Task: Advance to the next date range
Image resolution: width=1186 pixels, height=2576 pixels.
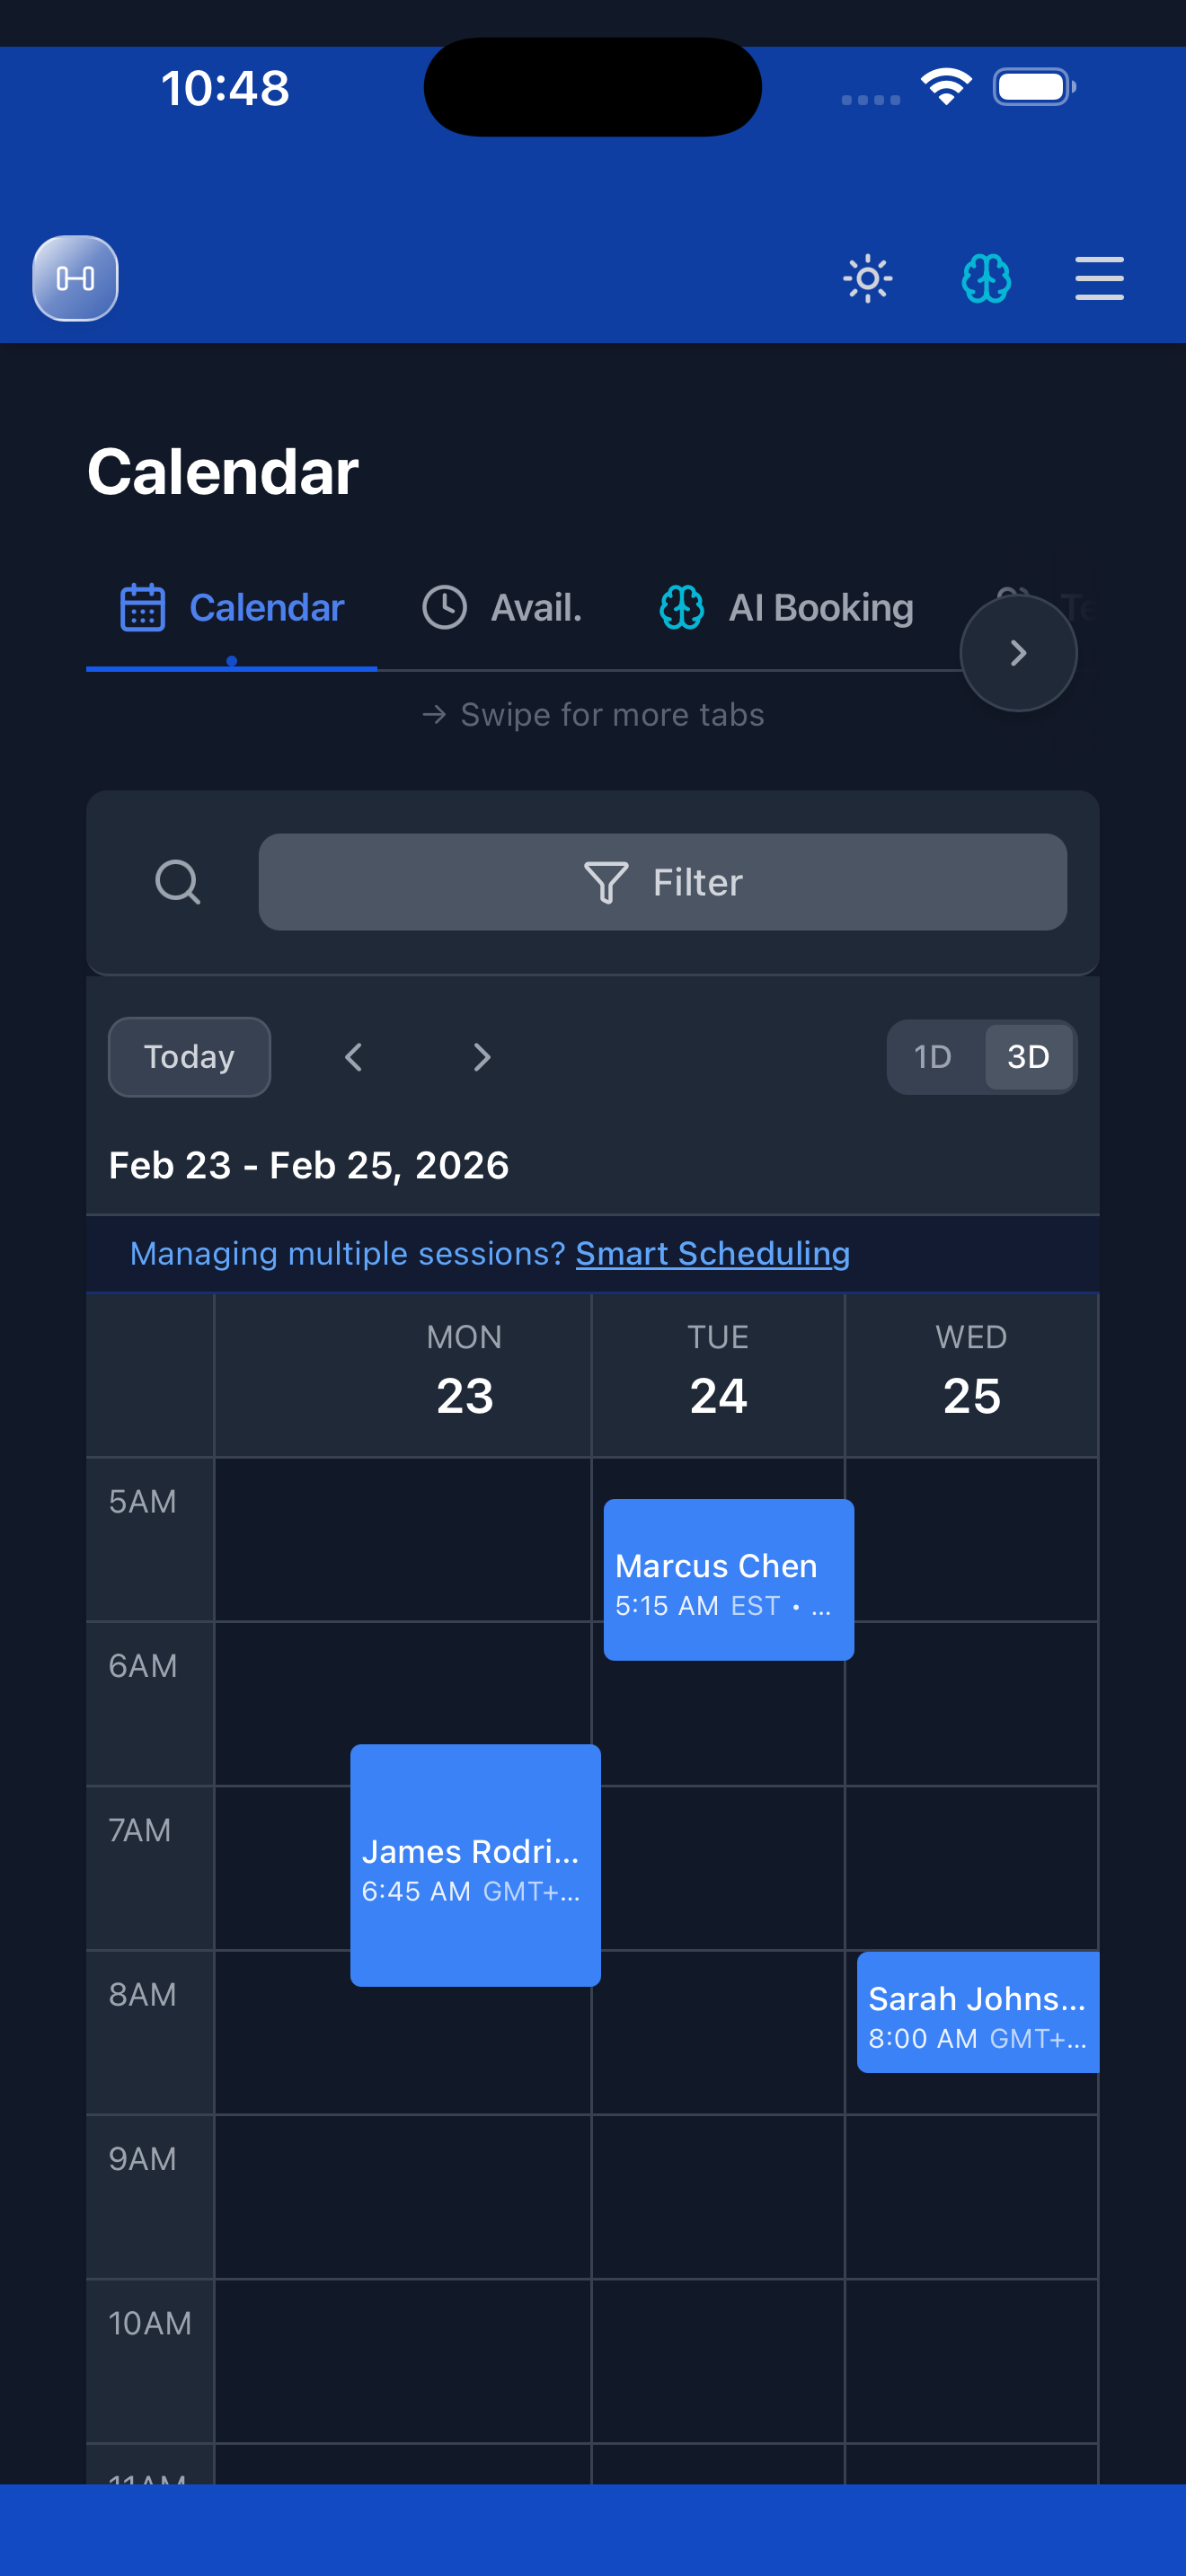Action: tap(481, 1056)
